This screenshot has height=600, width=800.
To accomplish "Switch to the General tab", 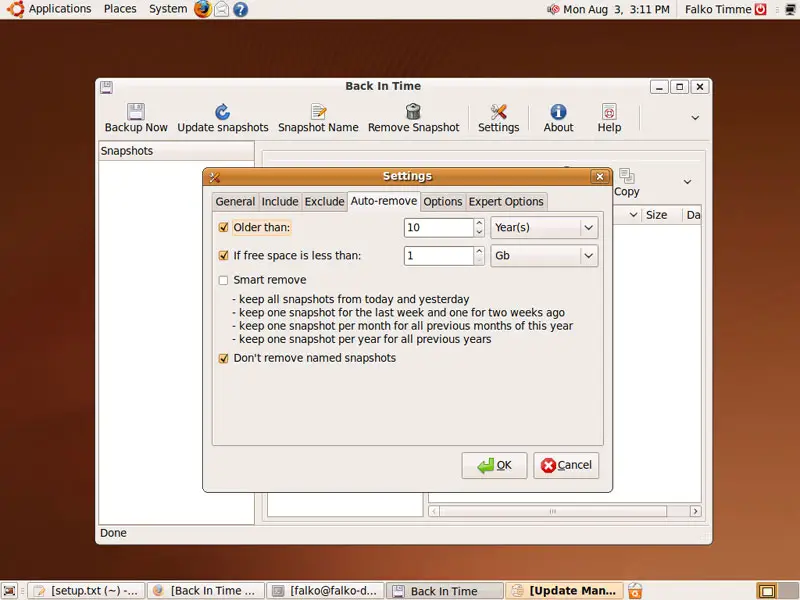I will [235, 202].
